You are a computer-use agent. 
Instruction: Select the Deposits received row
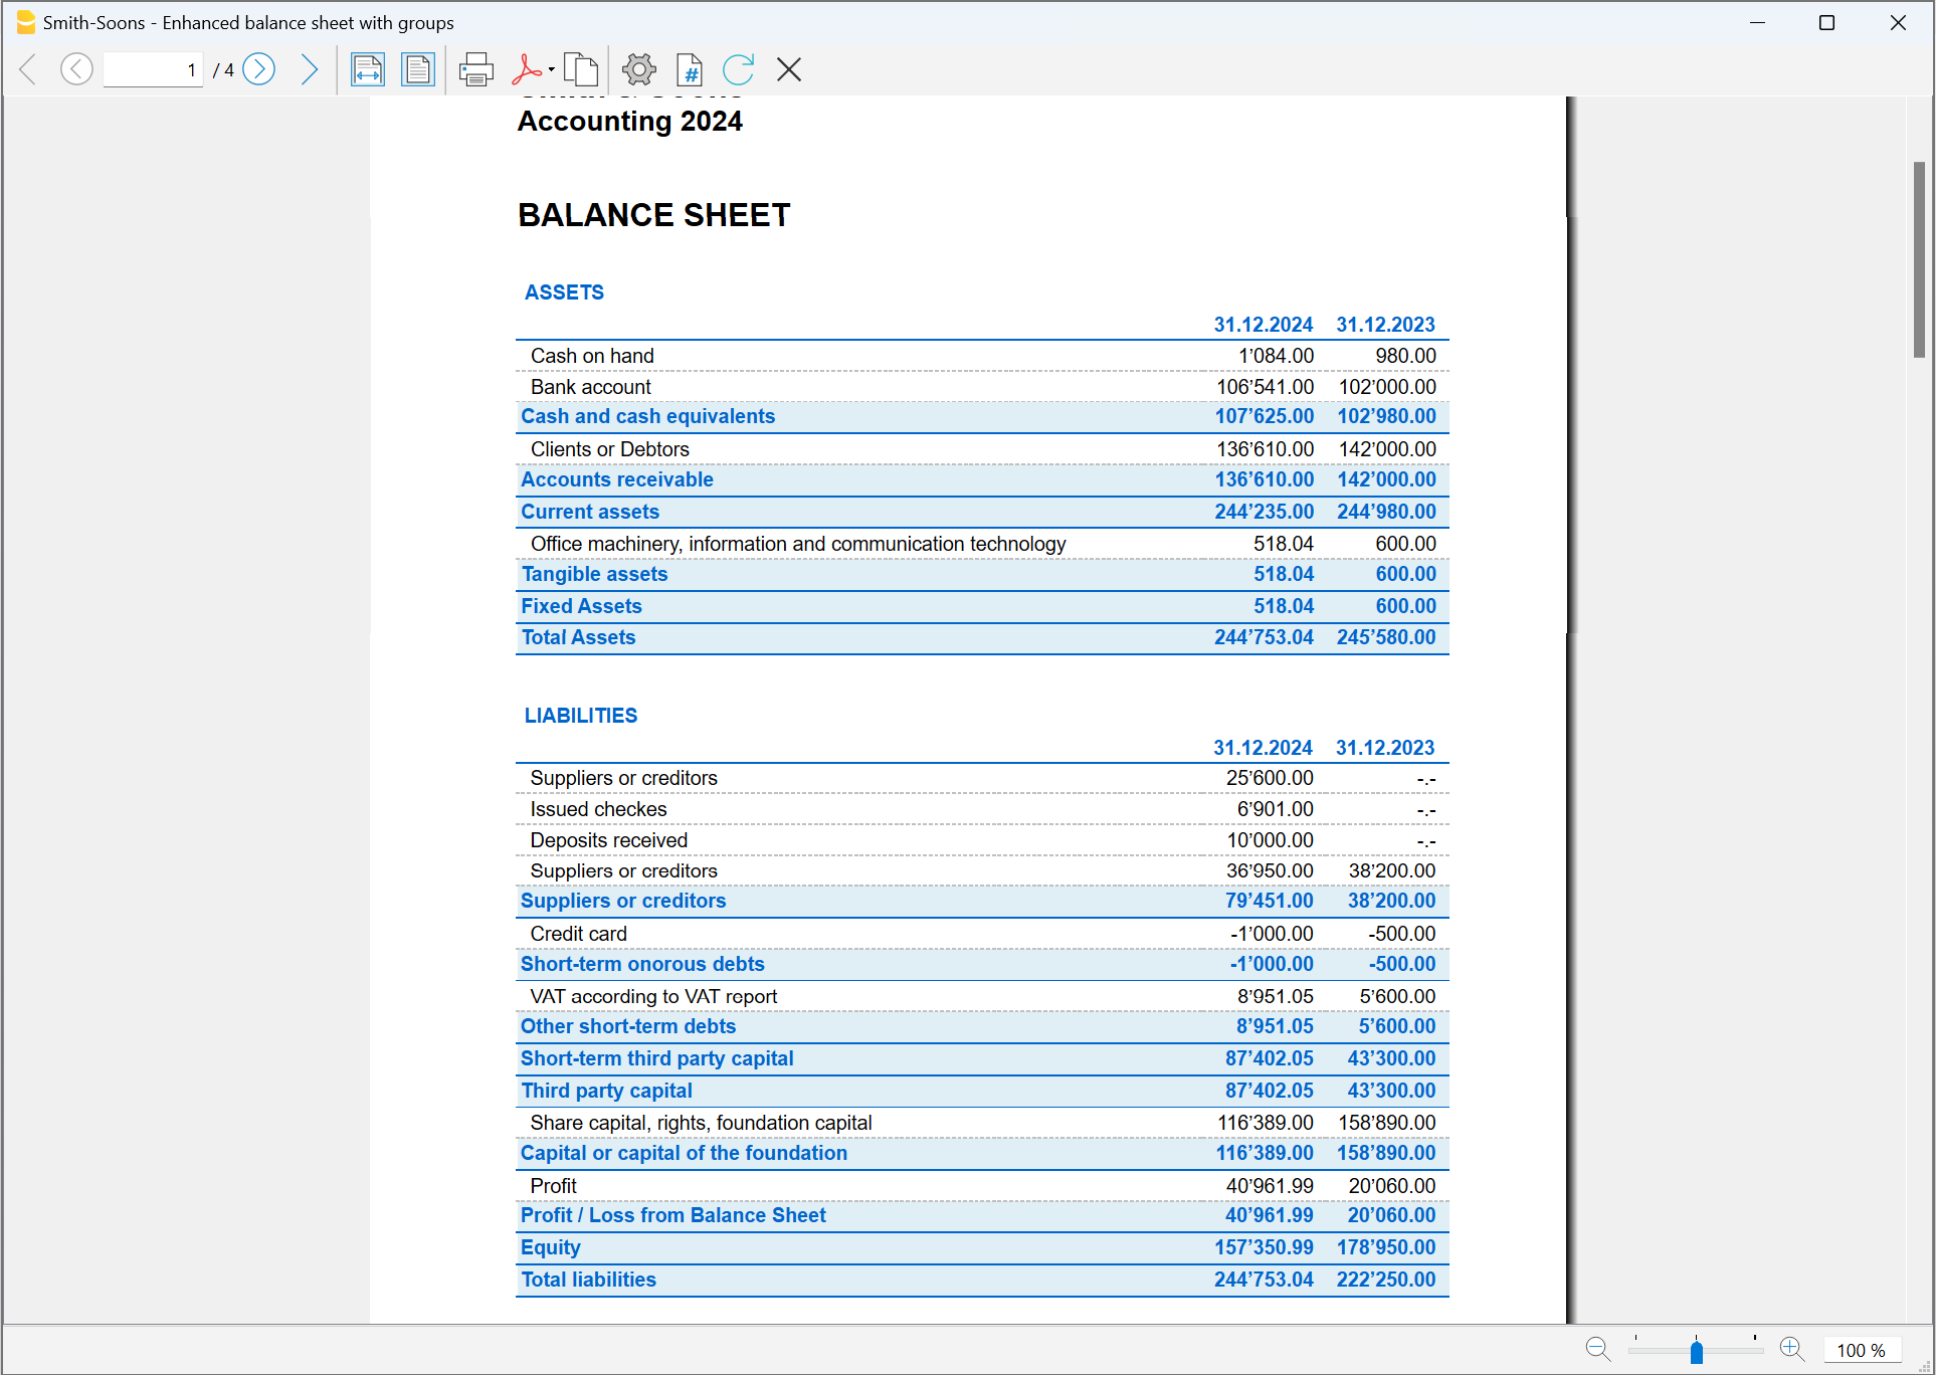(x=982, y=840)
